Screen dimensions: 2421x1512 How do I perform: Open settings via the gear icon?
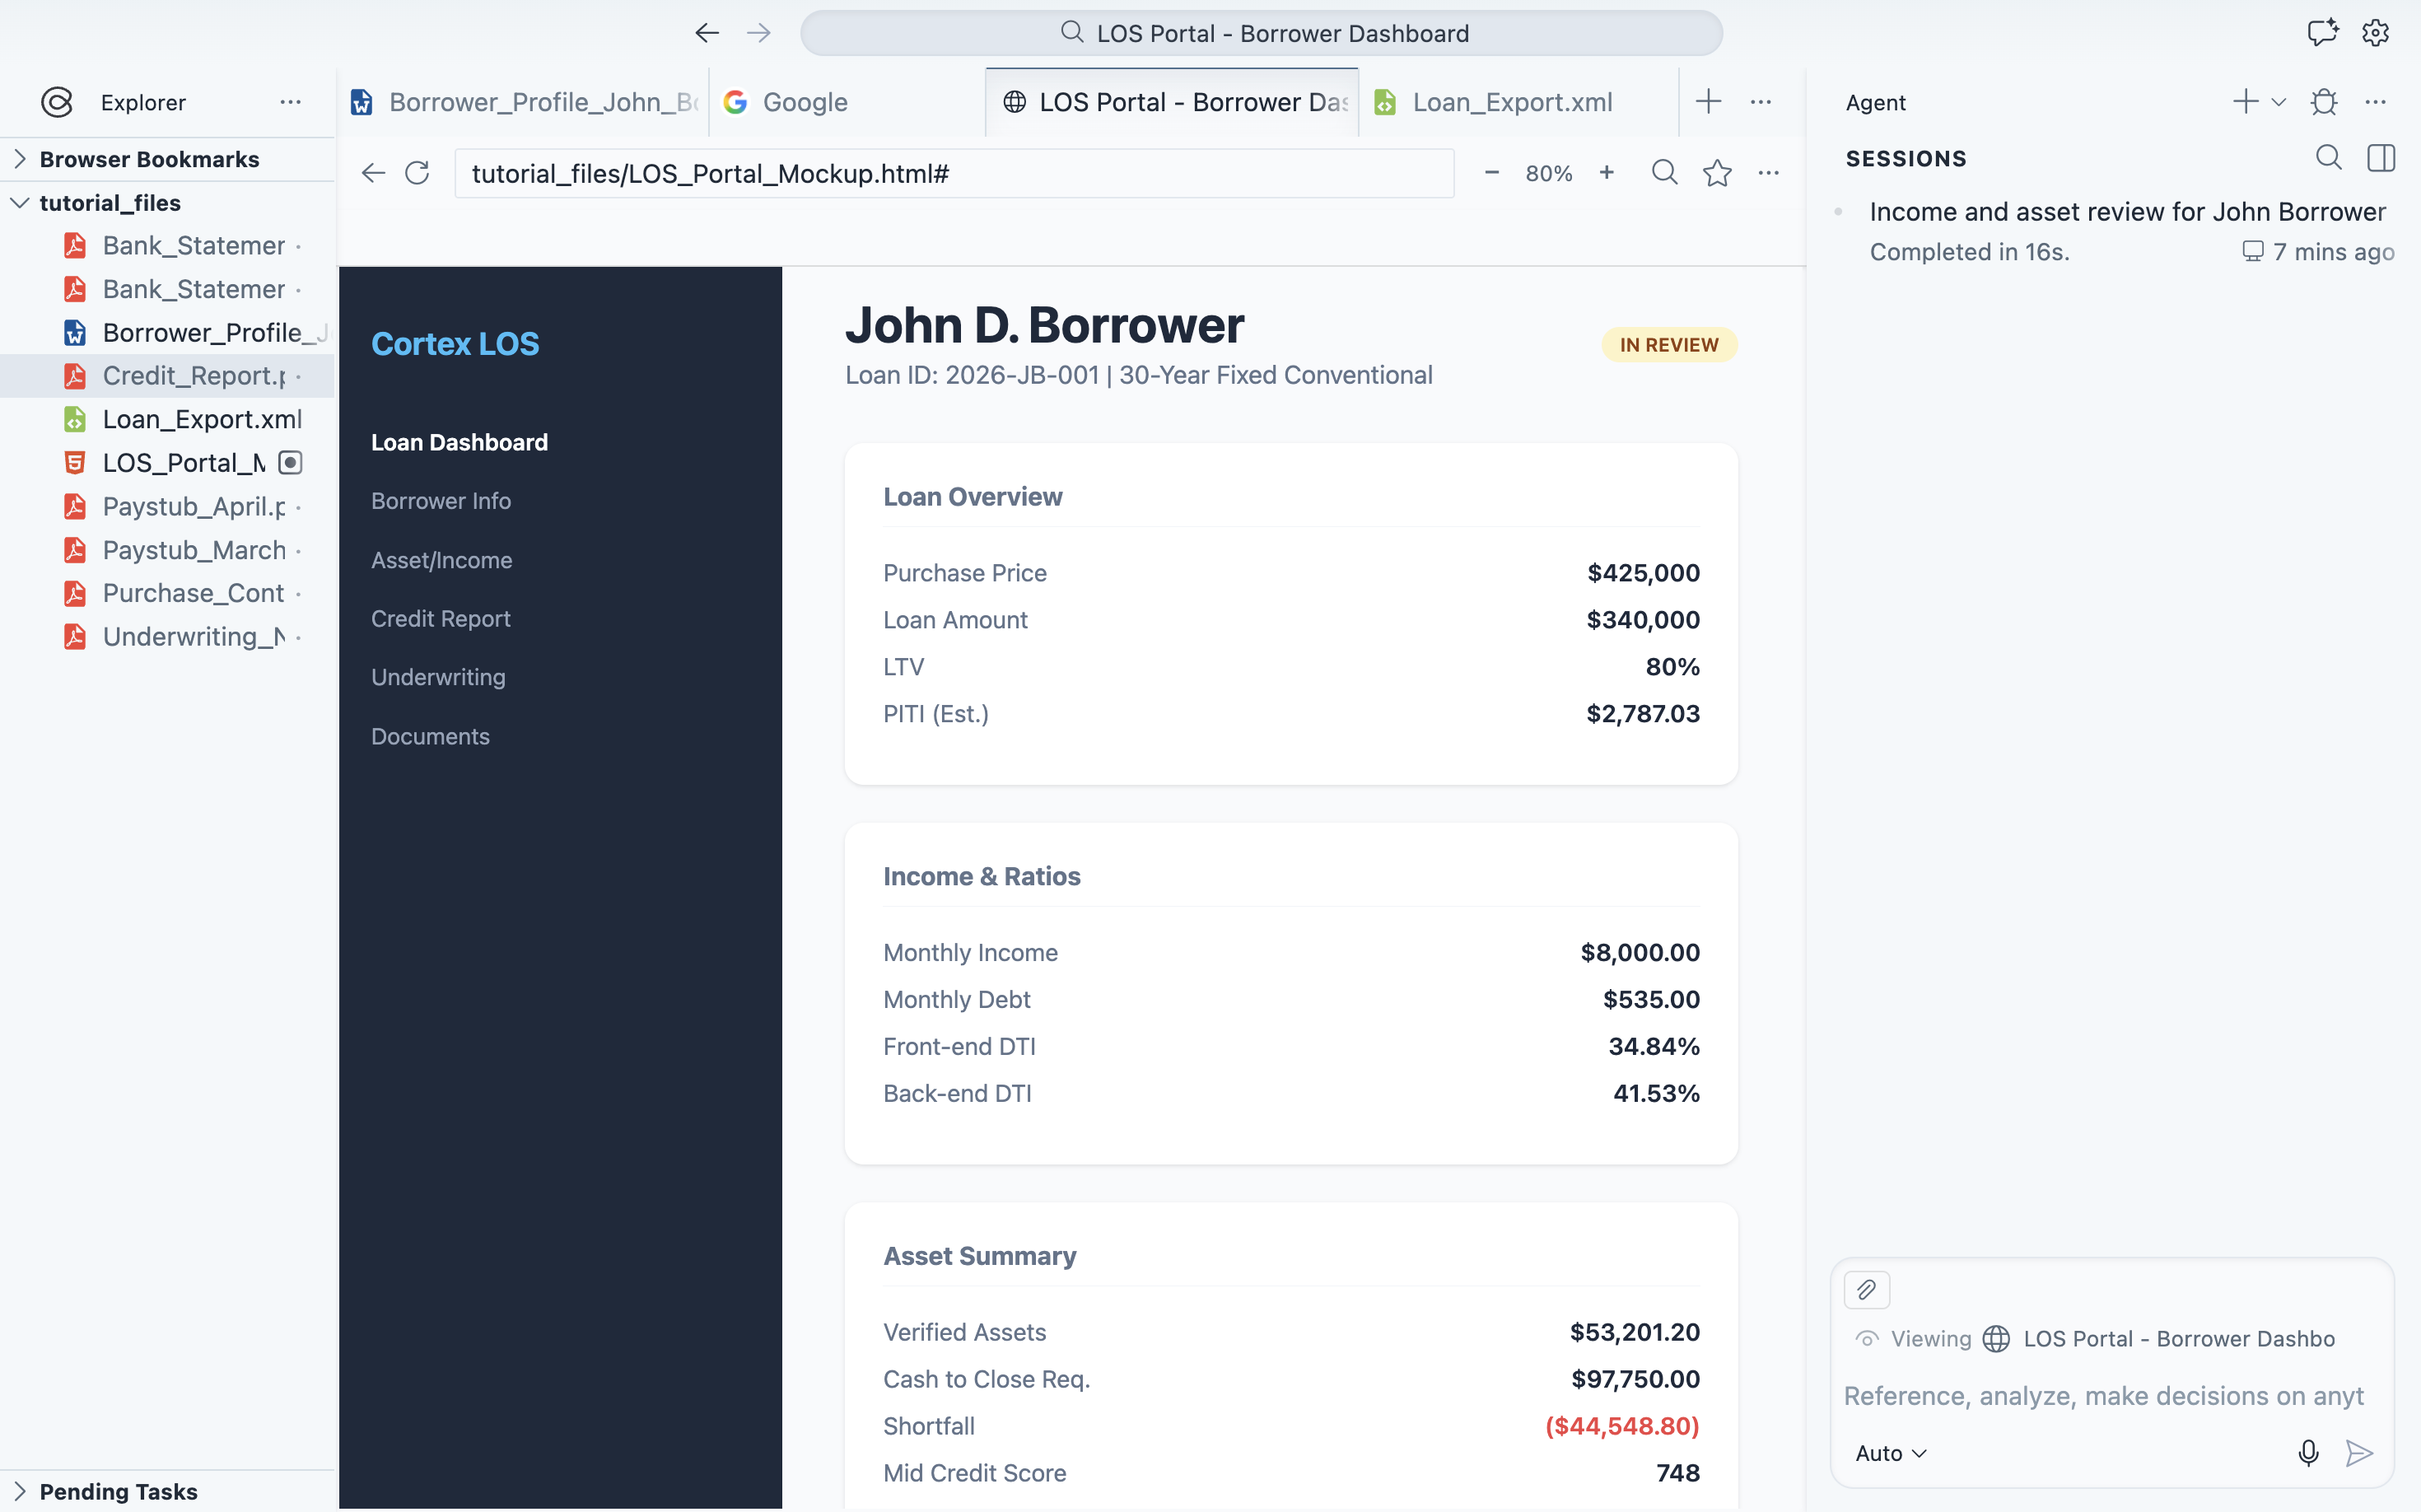pyautogui.click(x=2375, y=32)
